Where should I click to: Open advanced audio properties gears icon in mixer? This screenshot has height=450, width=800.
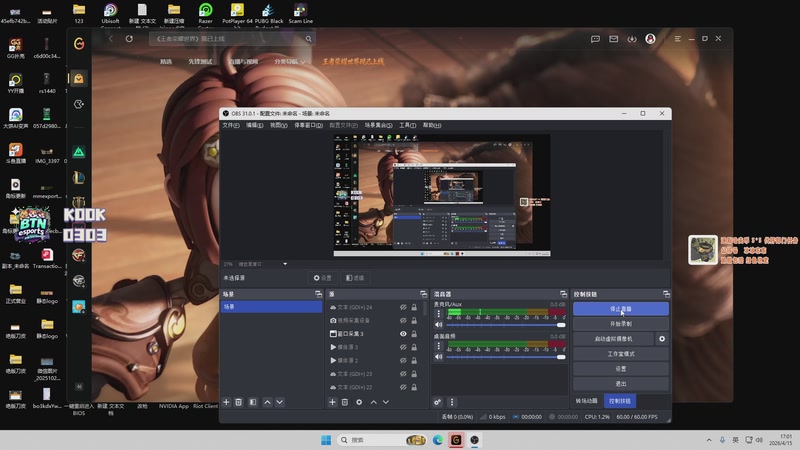tap(438, 402)
